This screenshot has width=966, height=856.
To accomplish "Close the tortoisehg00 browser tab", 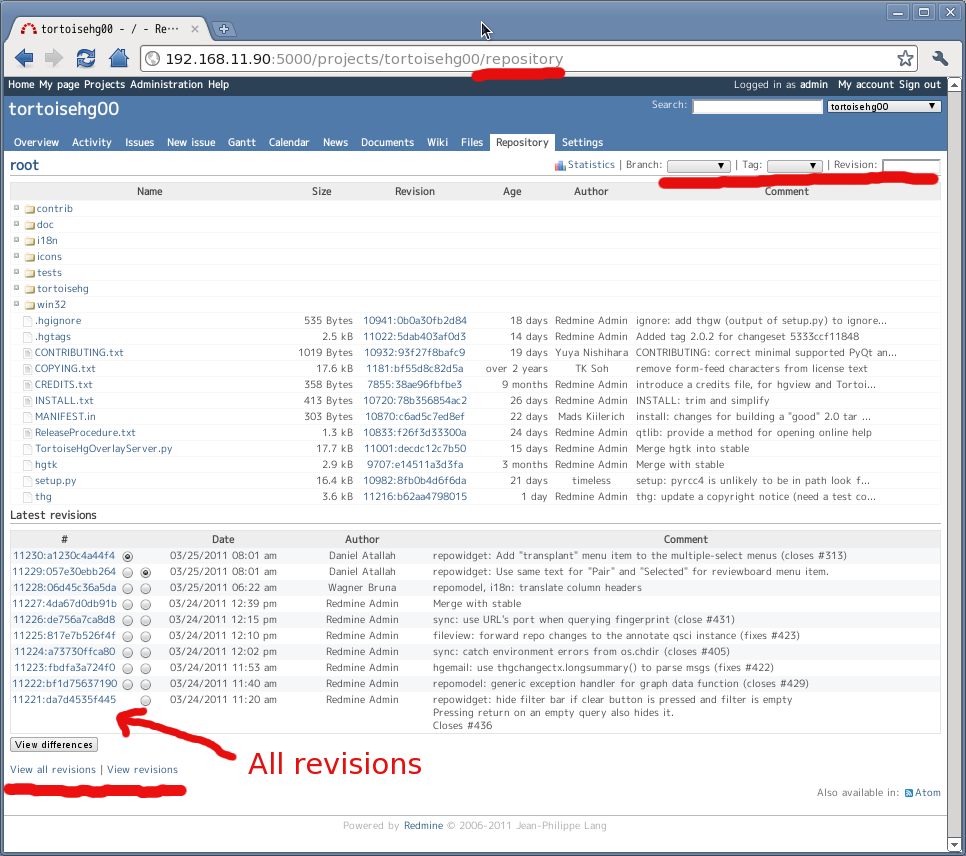I will coord(195,29).
